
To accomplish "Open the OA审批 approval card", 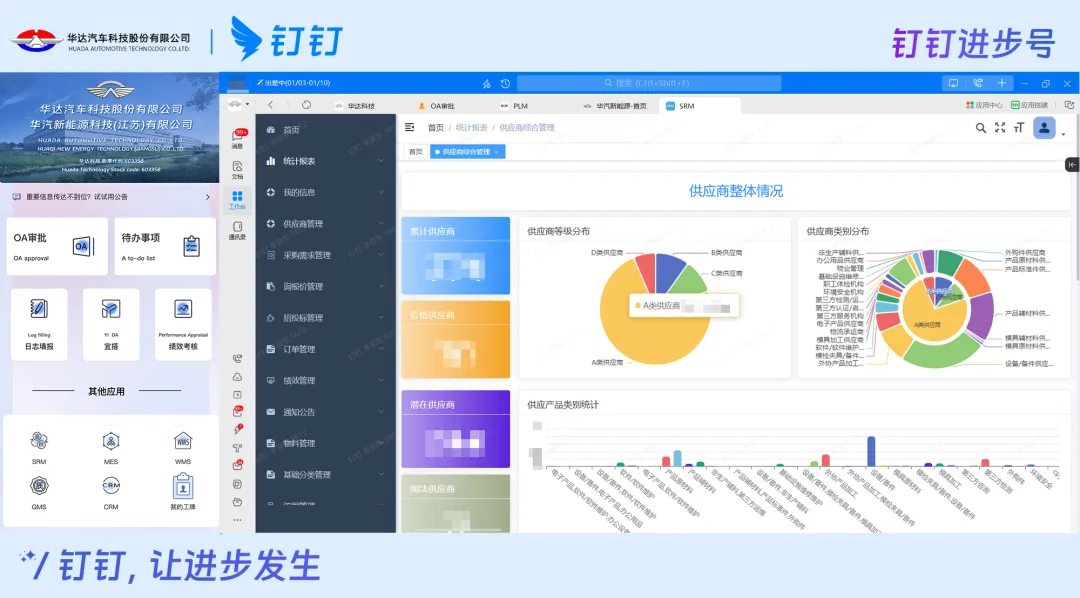I will (57, 247).
